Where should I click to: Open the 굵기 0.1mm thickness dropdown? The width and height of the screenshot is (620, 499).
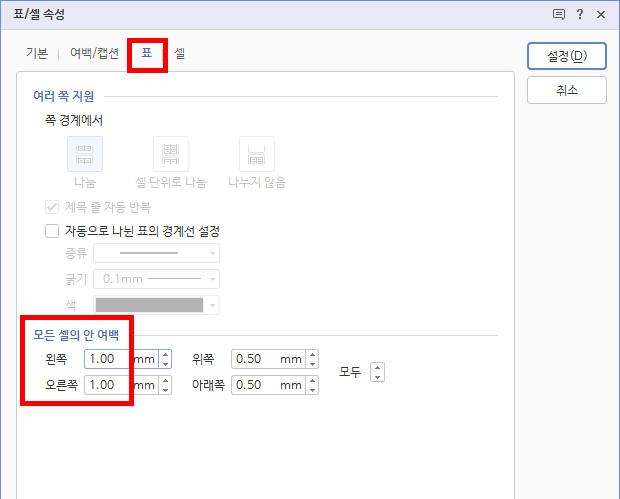point(156,279)
